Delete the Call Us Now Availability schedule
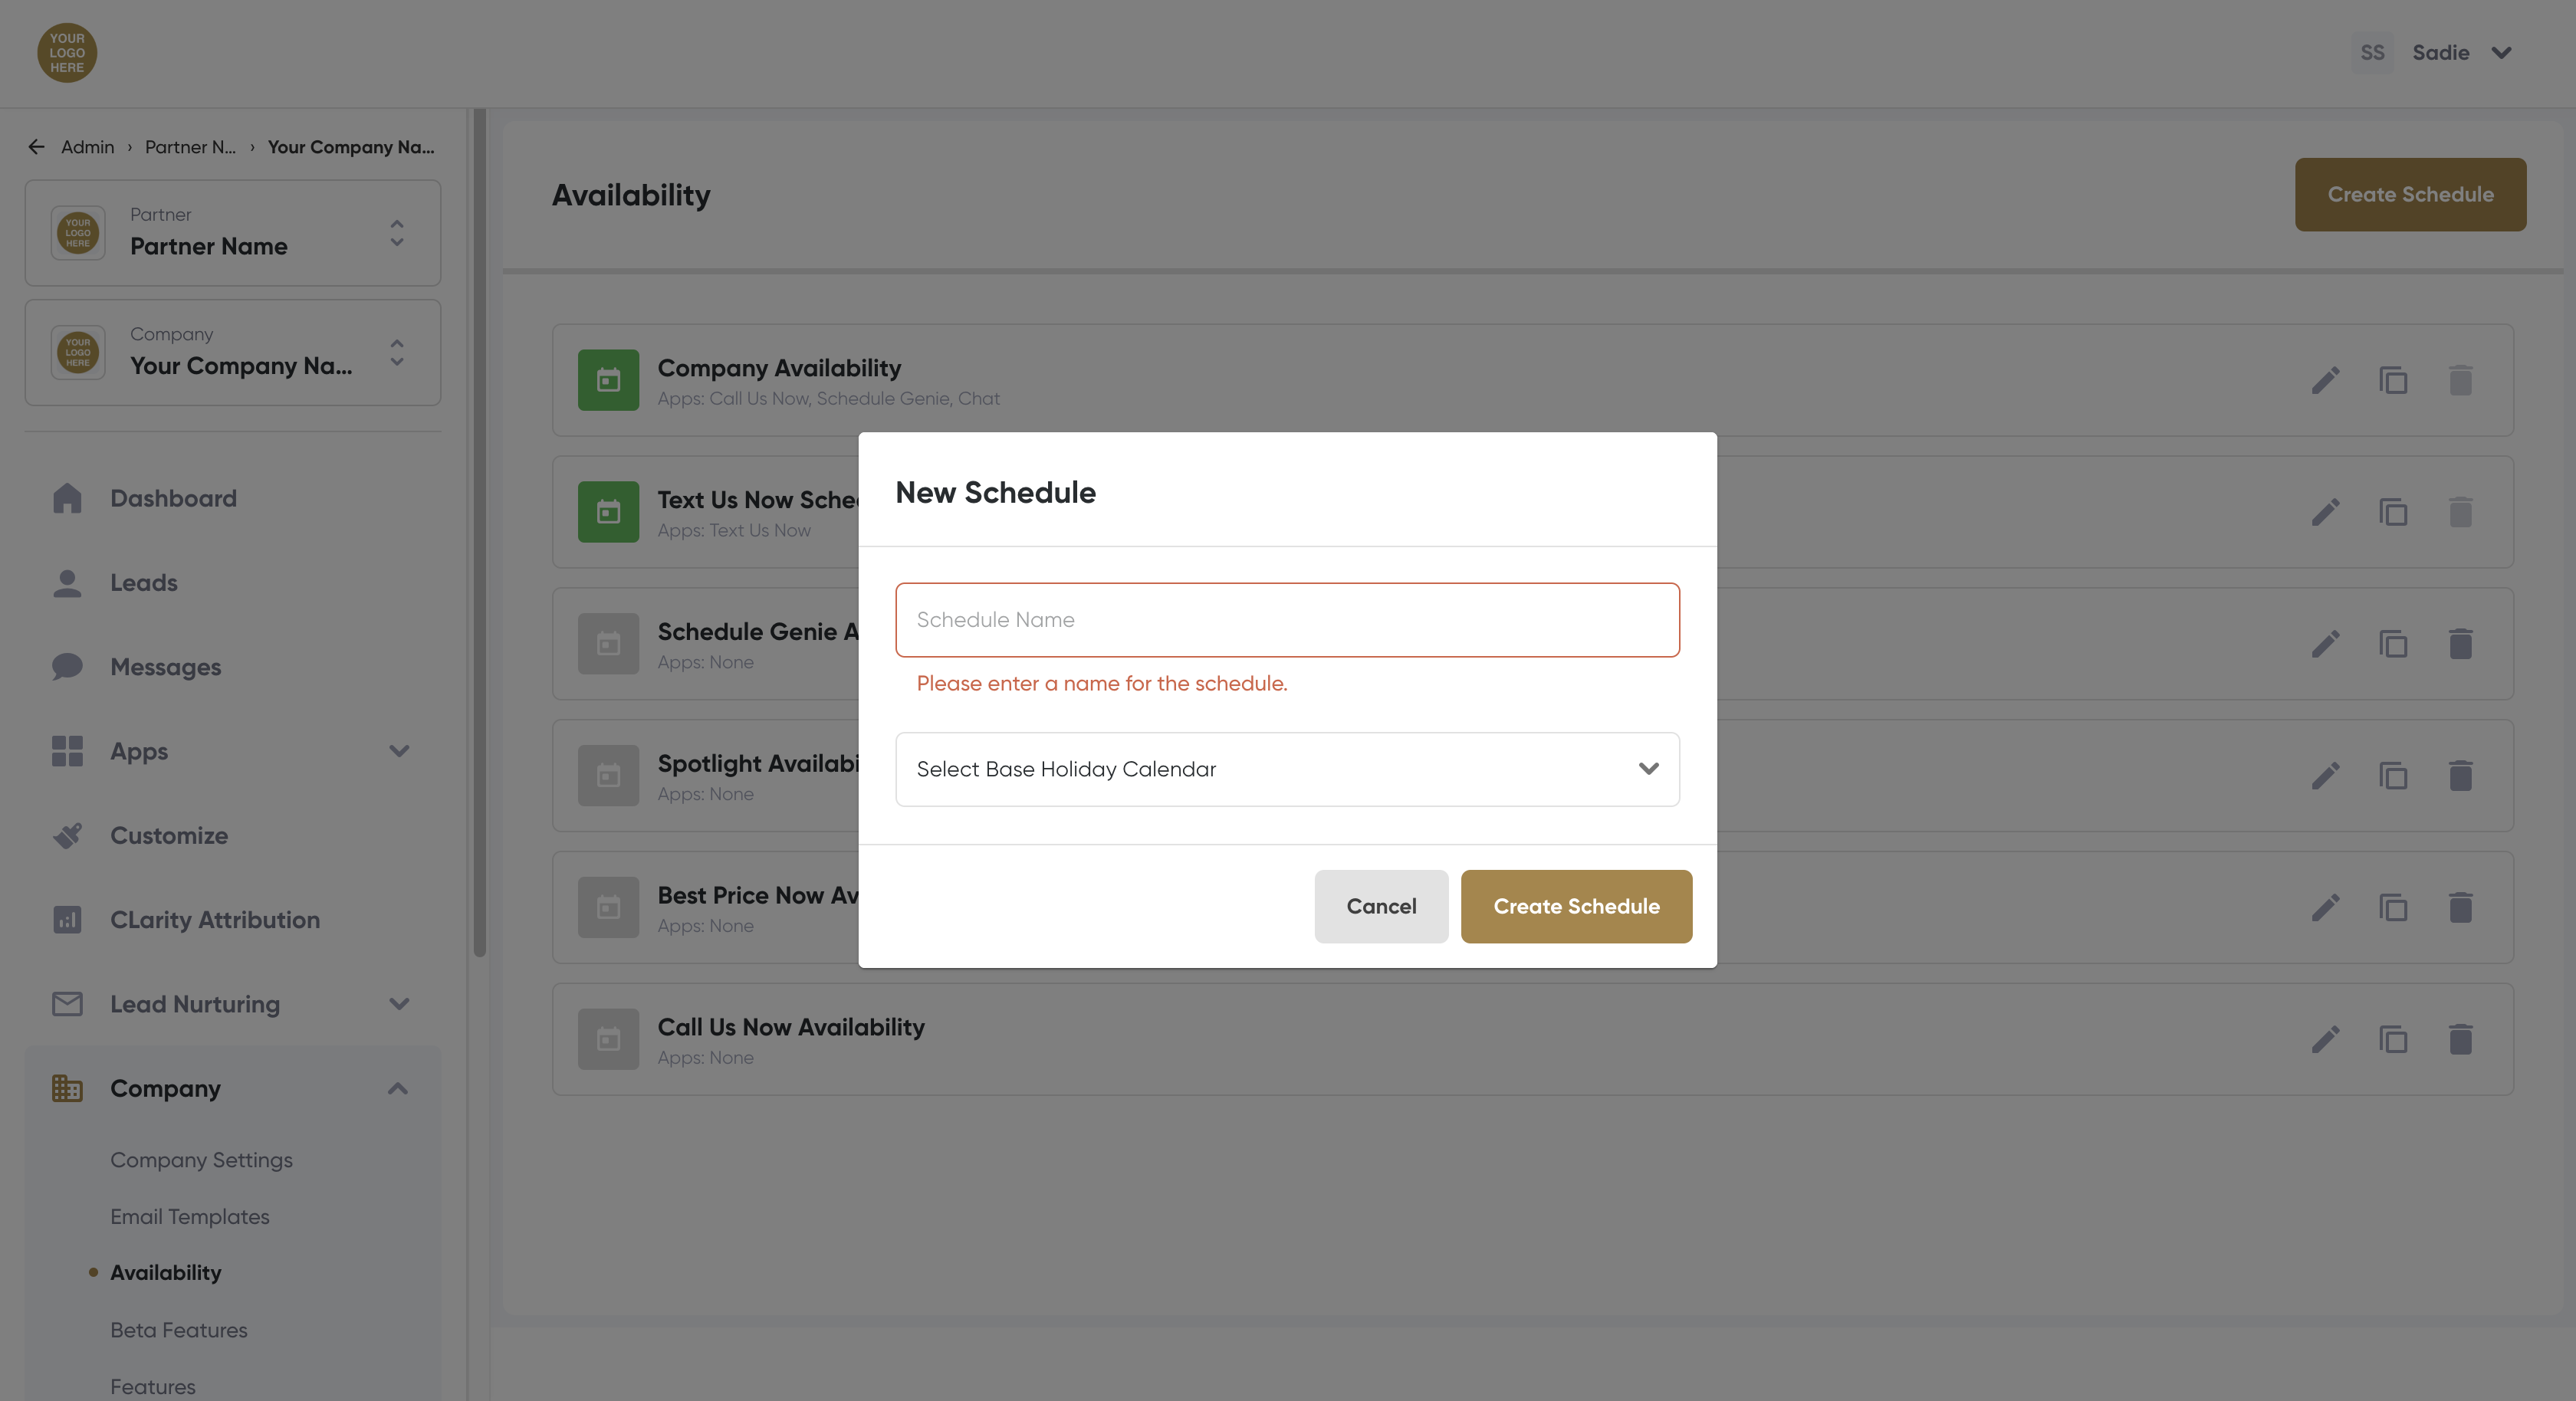 pyautogui.click(x=2460, y=1039)
